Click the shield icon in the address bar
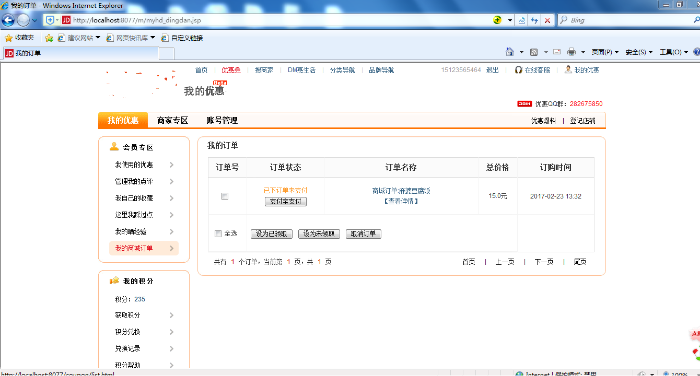700x376 pixels. tap(50, 20)
